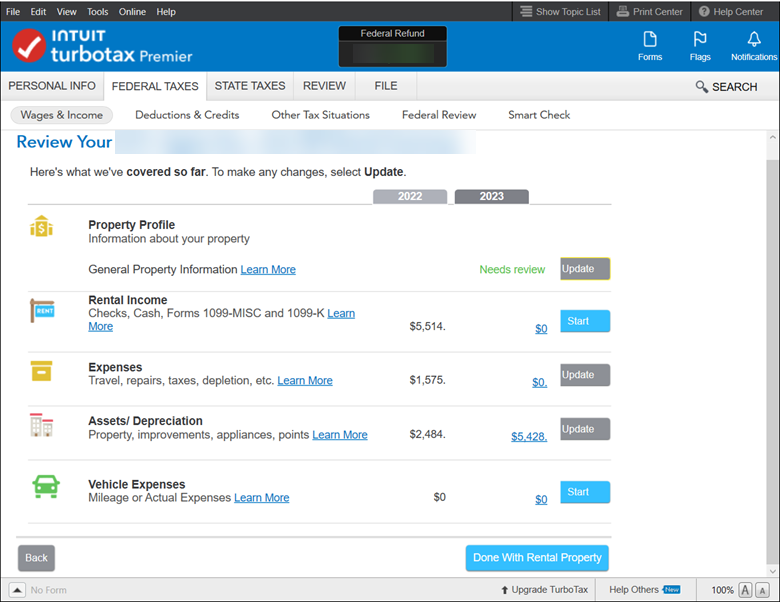780x602 pixels.
Task: Click the Search magnifier
Action: [701, 87]
